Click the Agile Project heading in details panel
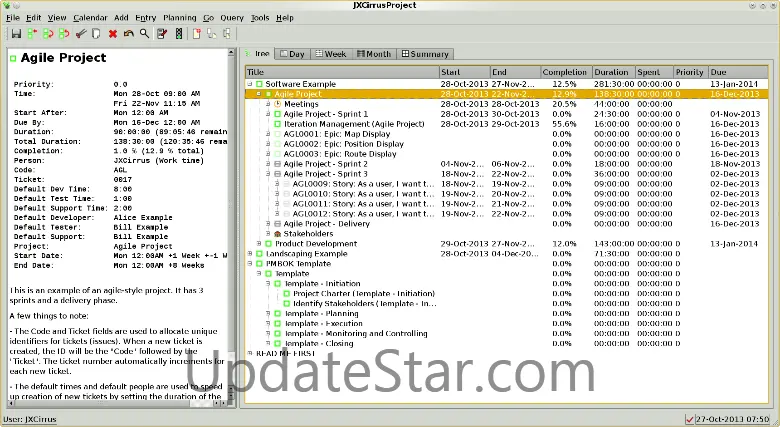This screenshot has height=427, width=780. [x=63, y=58]
